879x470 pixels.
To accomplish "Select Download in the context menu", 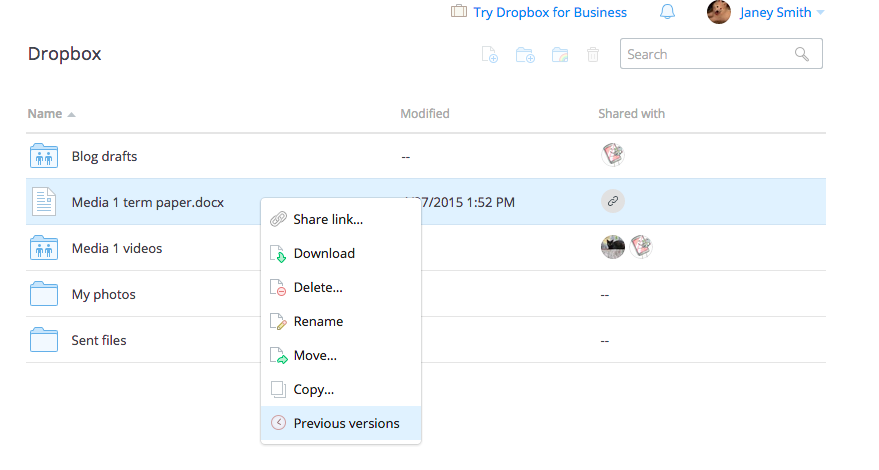I will pyautogui.click(x=323, y=253).
